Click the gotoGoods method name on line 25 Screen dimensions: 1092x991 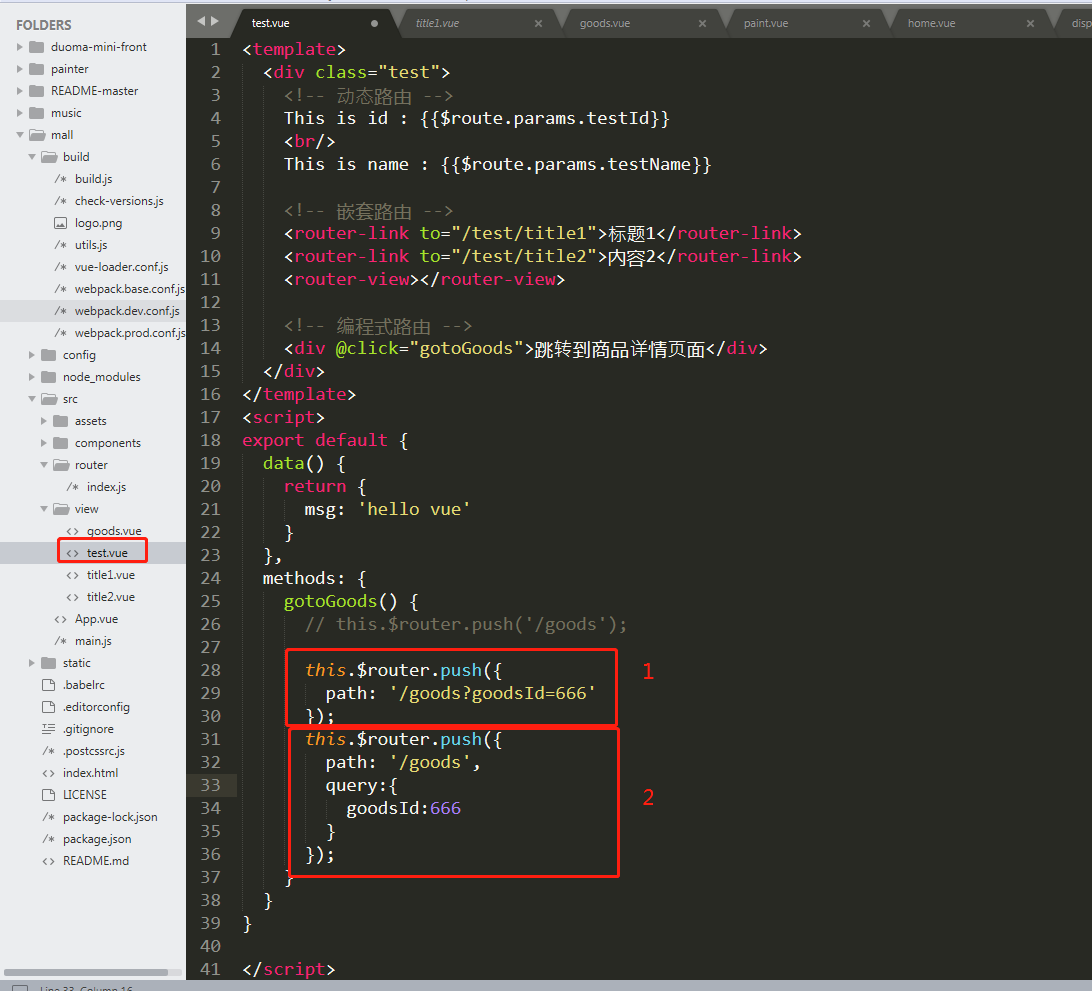pyautogui.click(x=330, y=601)
